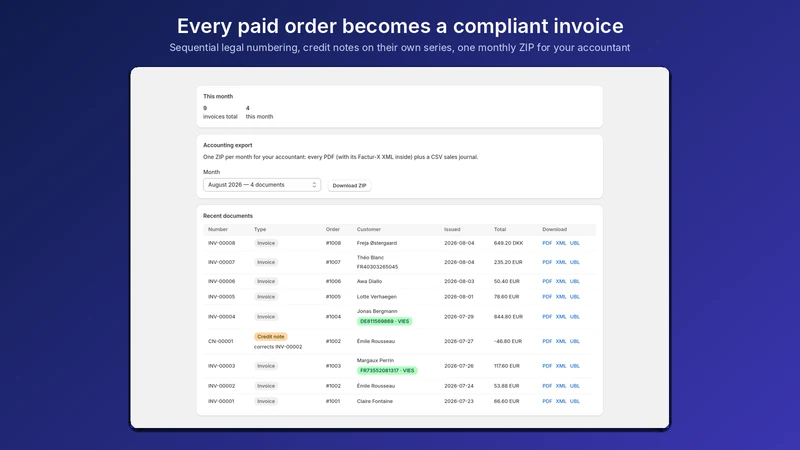This screenshot has height=450, width=800.
Task: Download UBL for INV-00003
Action: (574, 366)
